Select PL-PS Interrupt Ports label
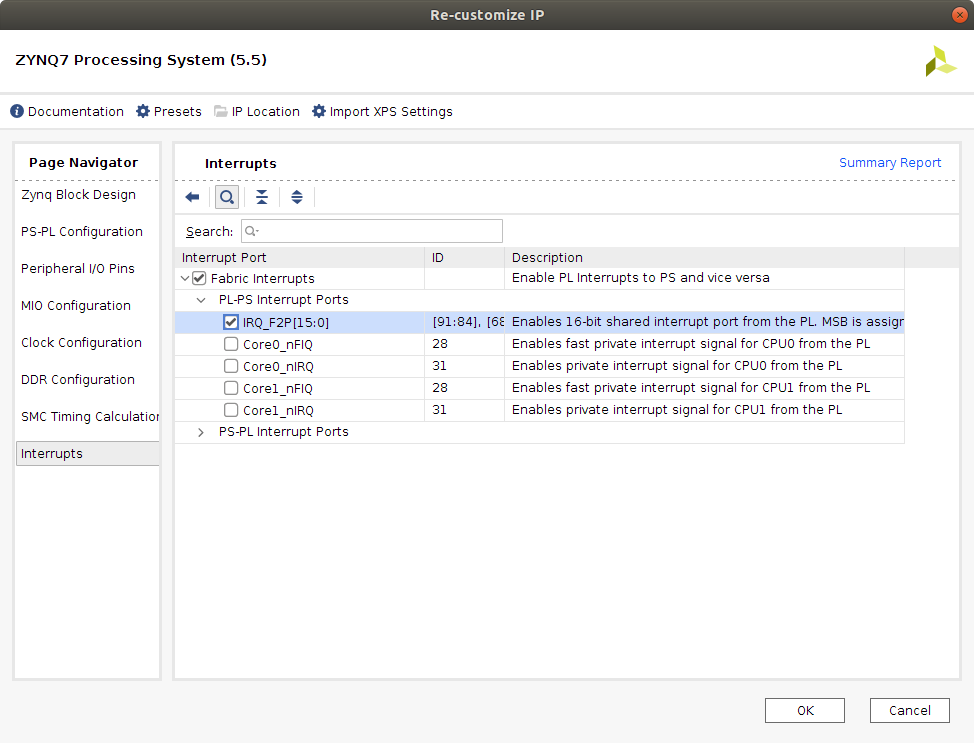 284,300
